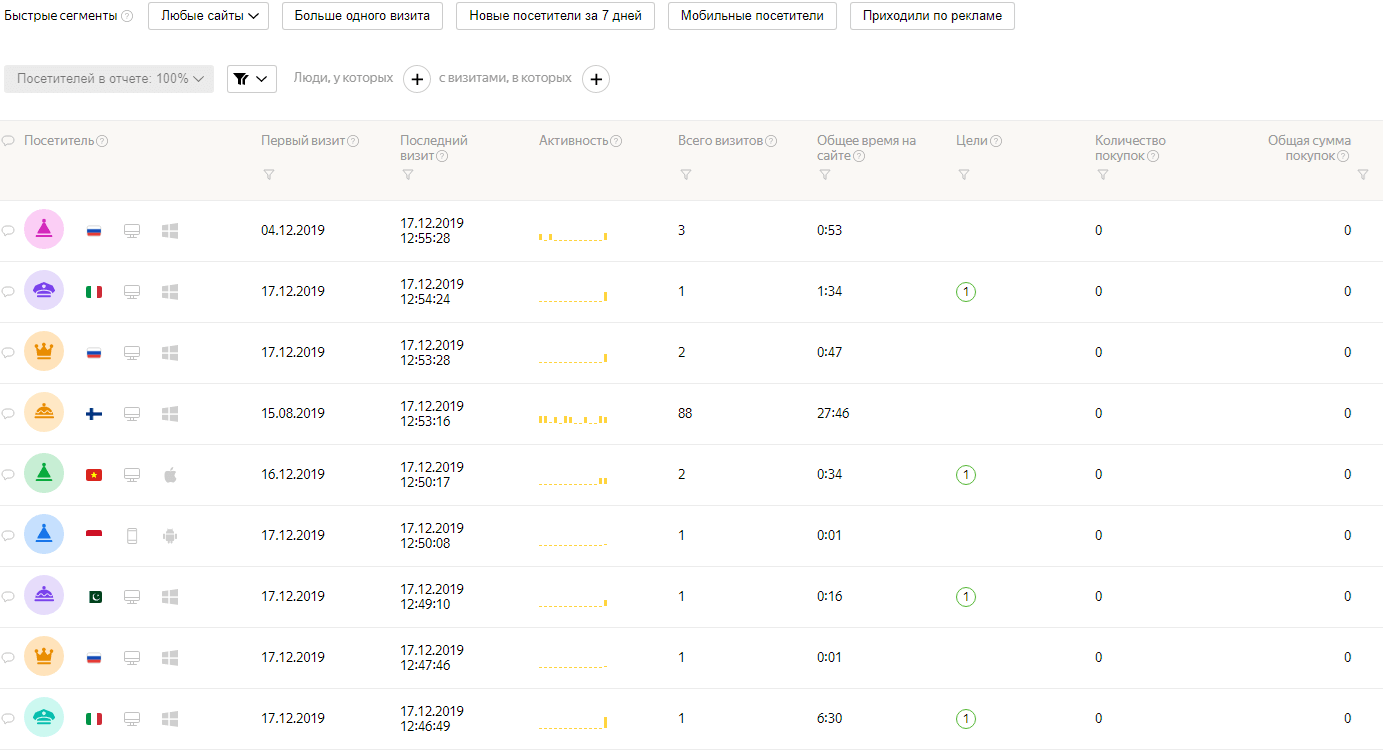Viewport: 1383px width, 754px height.
Task: Open help icon next to Активность
Action: [616, 141]
